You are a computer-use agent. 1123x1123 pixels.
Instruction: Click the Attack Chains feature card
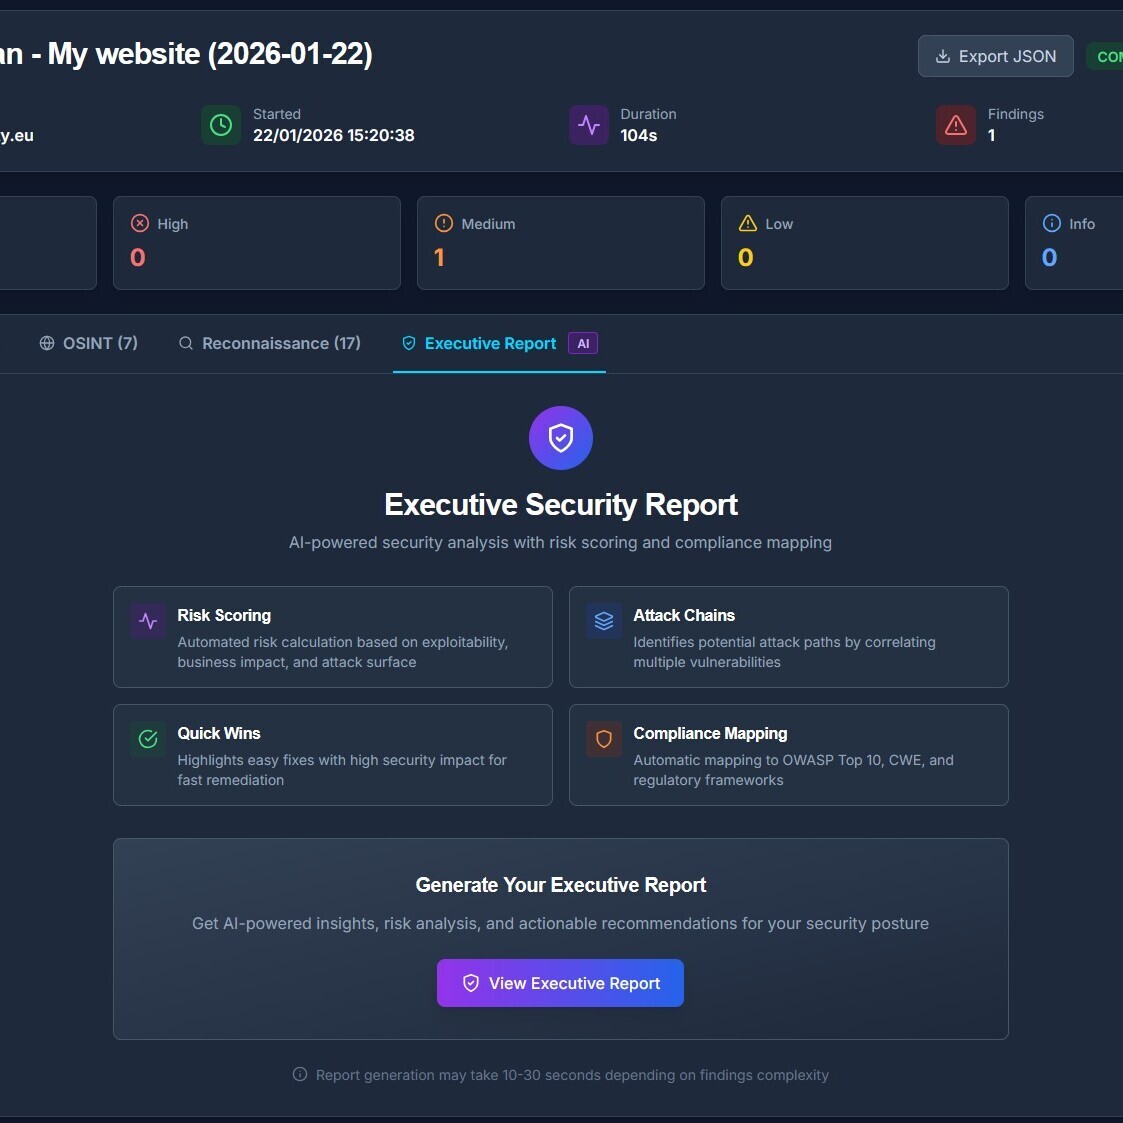[789, 637]
